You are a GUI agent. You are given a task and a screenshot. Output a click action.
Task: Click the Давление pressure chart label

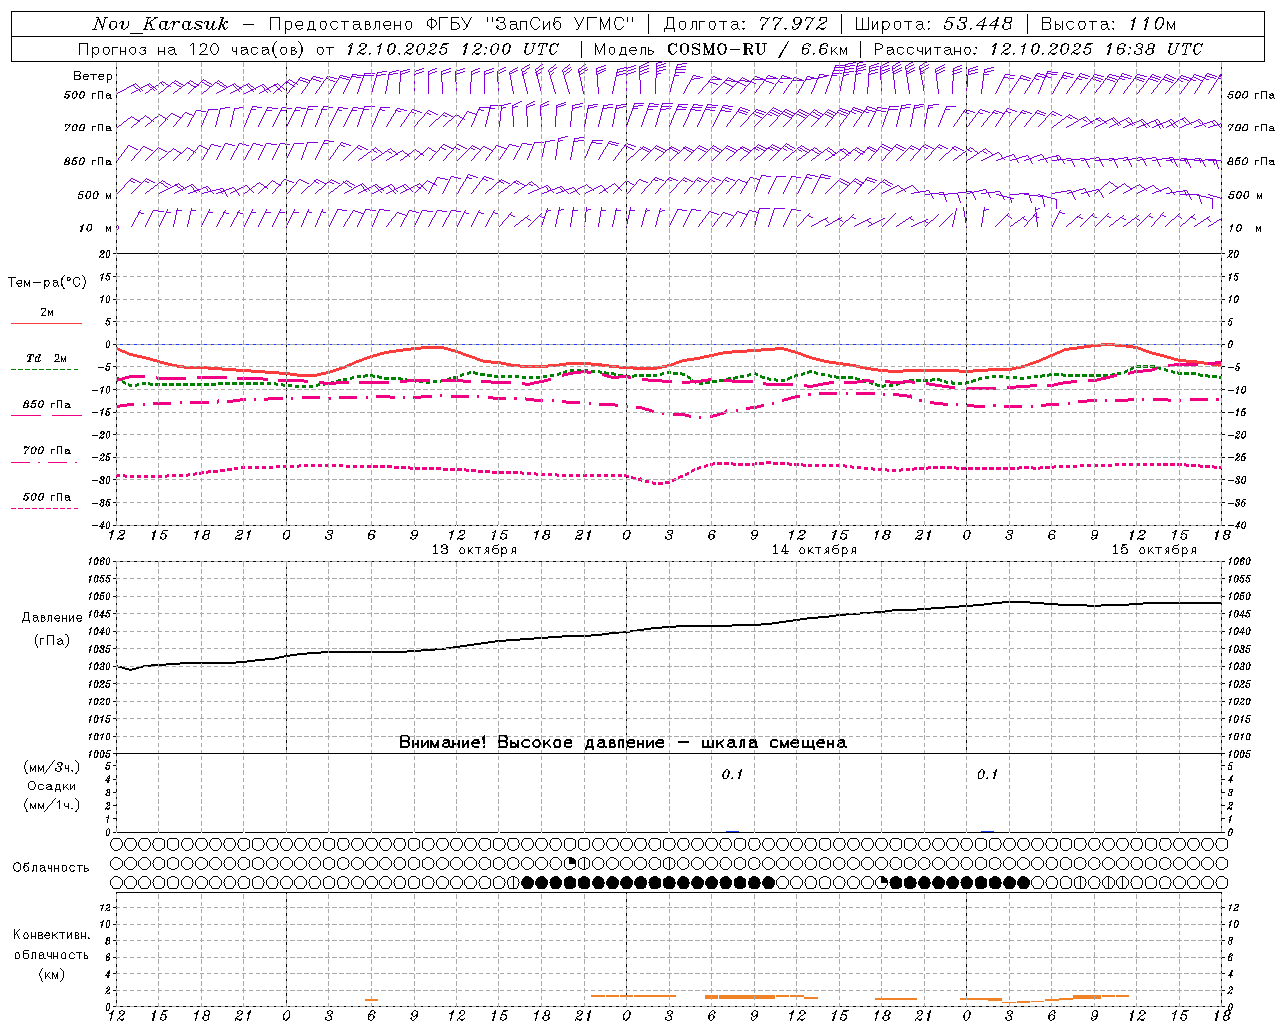[x=52, y=618]
